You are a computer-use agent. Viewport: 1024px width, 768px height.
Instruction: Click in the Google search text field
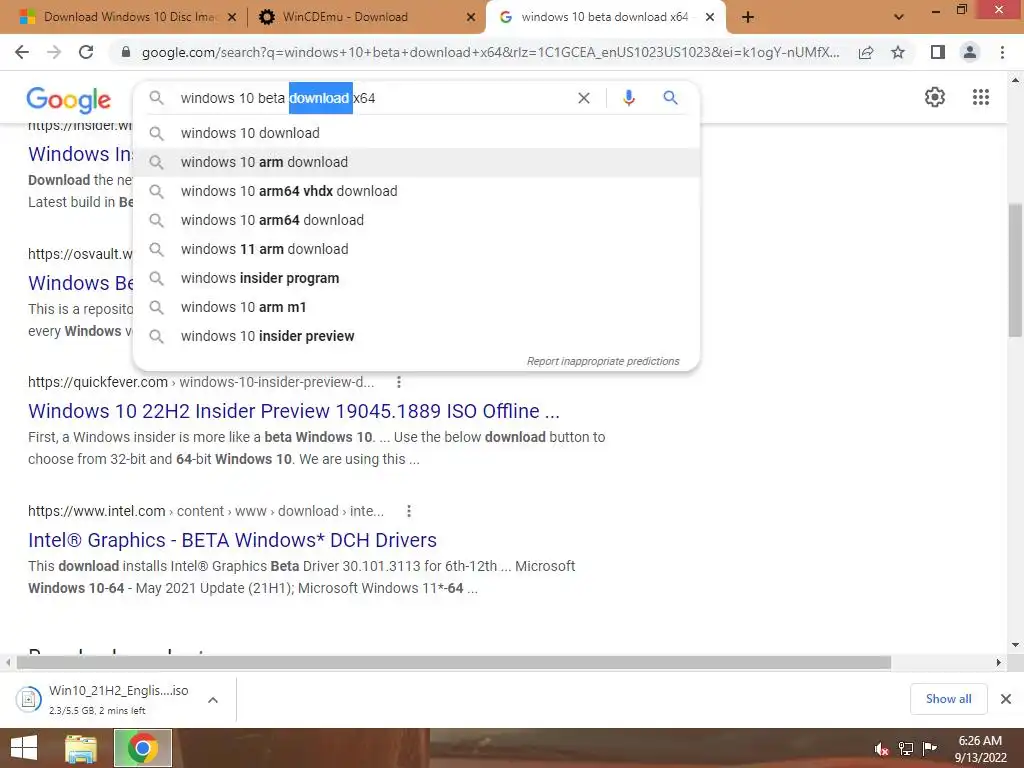click(372, 98)
